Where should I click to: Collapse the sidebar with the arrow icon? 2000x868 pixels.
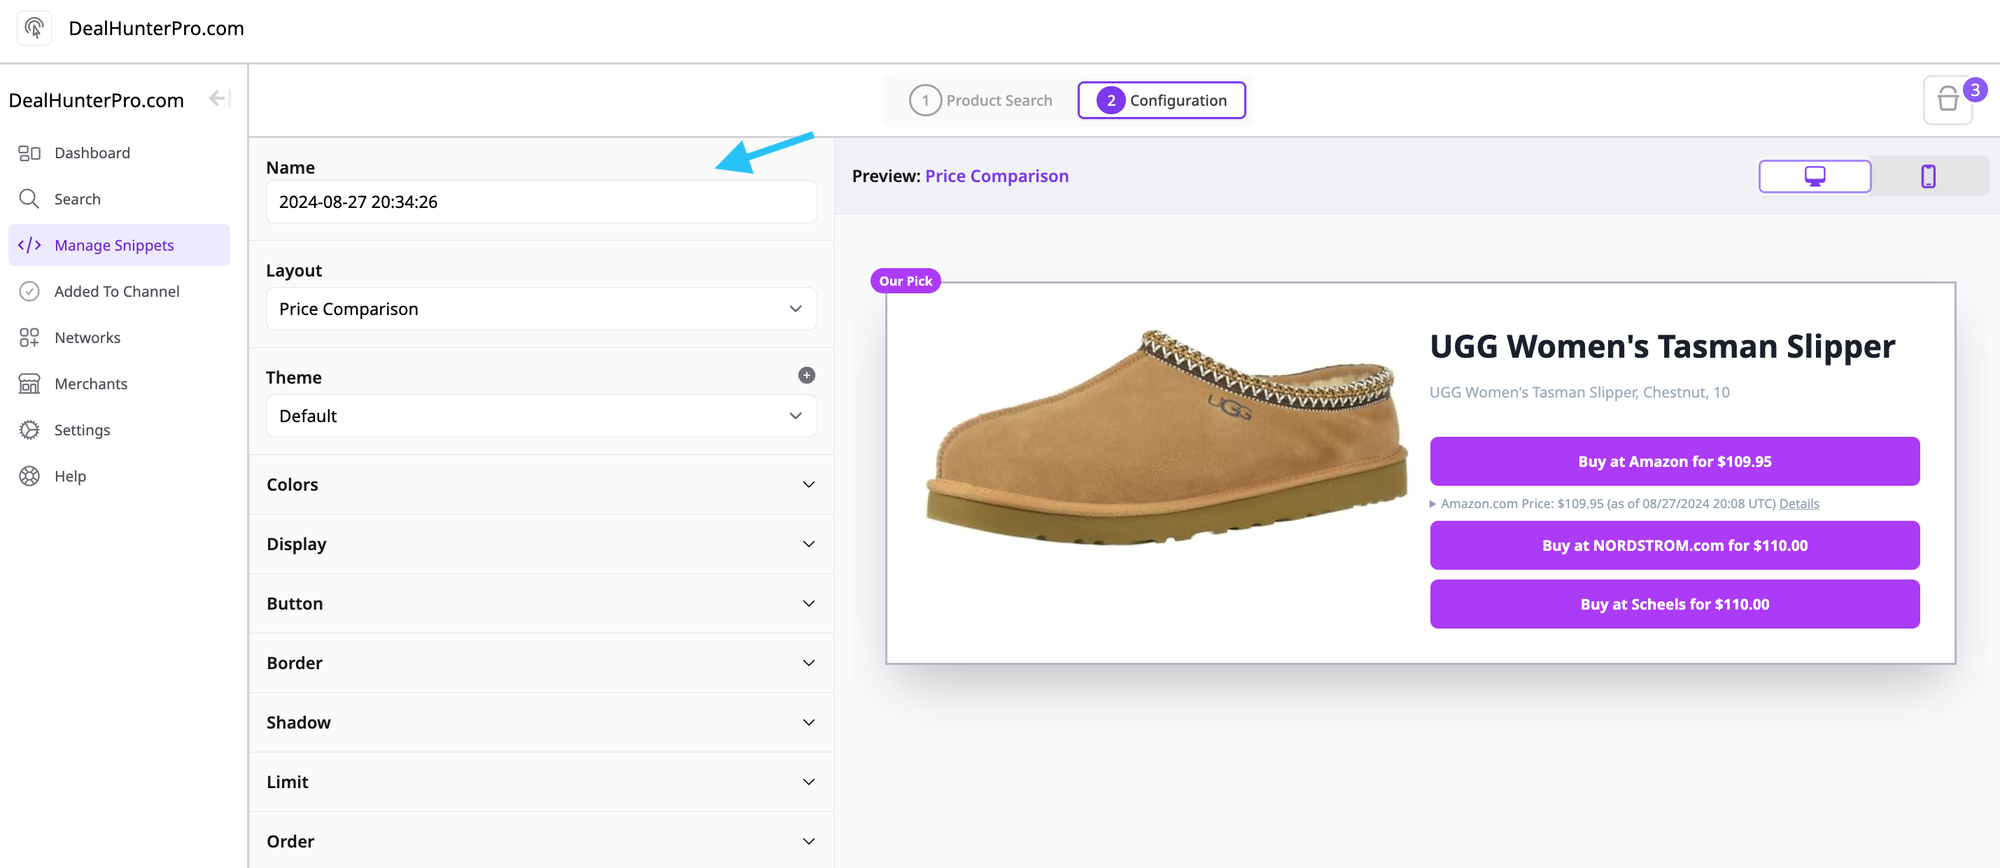pos(220,98)
